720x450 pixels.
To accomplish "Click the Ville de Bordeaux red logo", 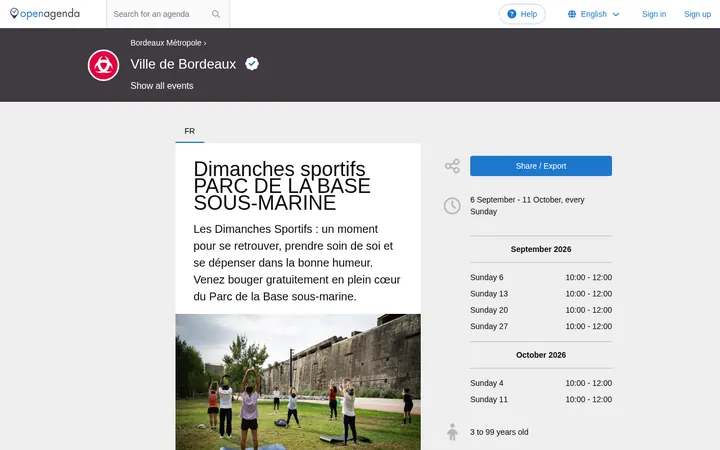I will click(x=103, y=65).
